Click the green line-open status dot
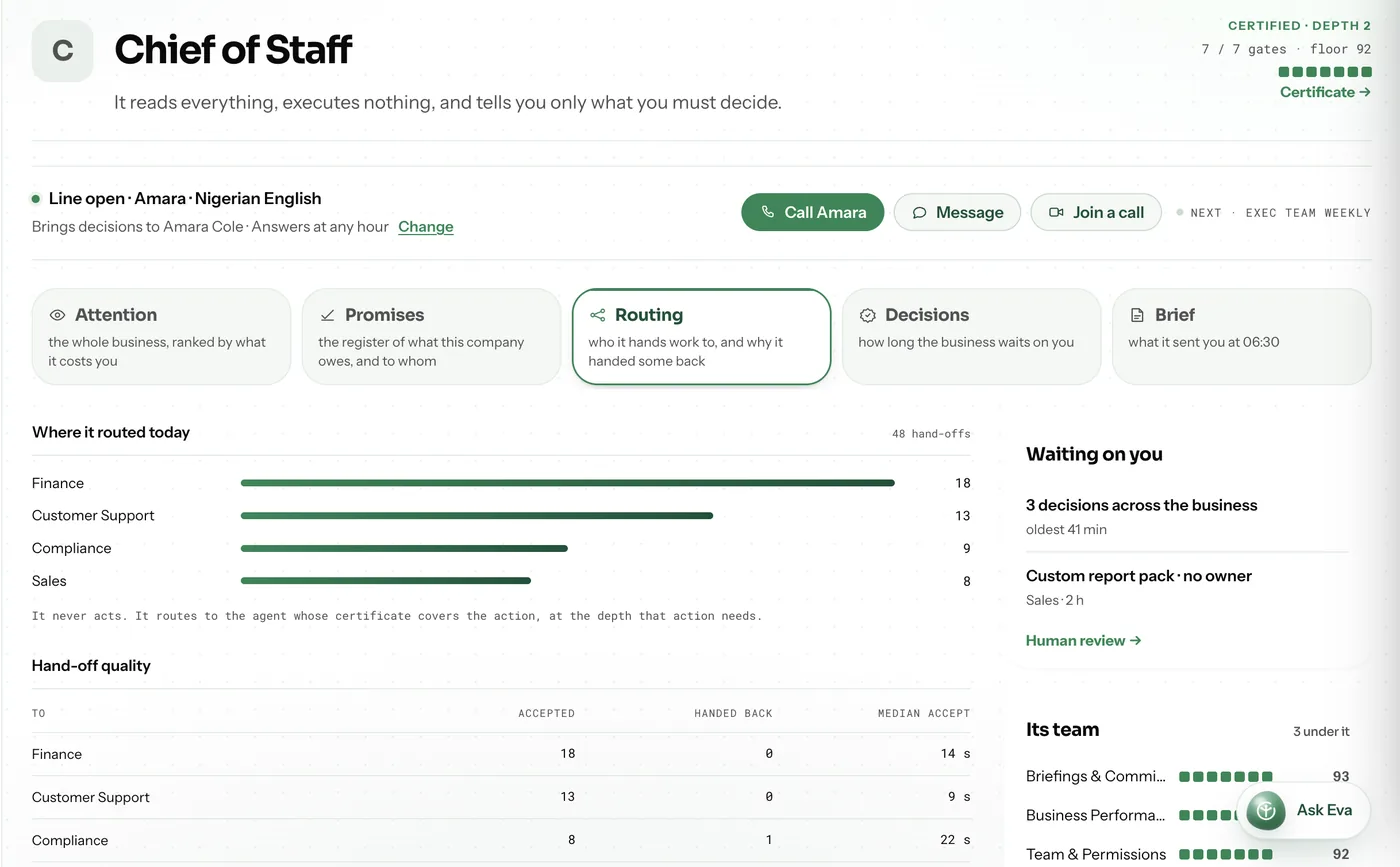This screenshot has height=867, width=1400. click(x=36, y=199)
